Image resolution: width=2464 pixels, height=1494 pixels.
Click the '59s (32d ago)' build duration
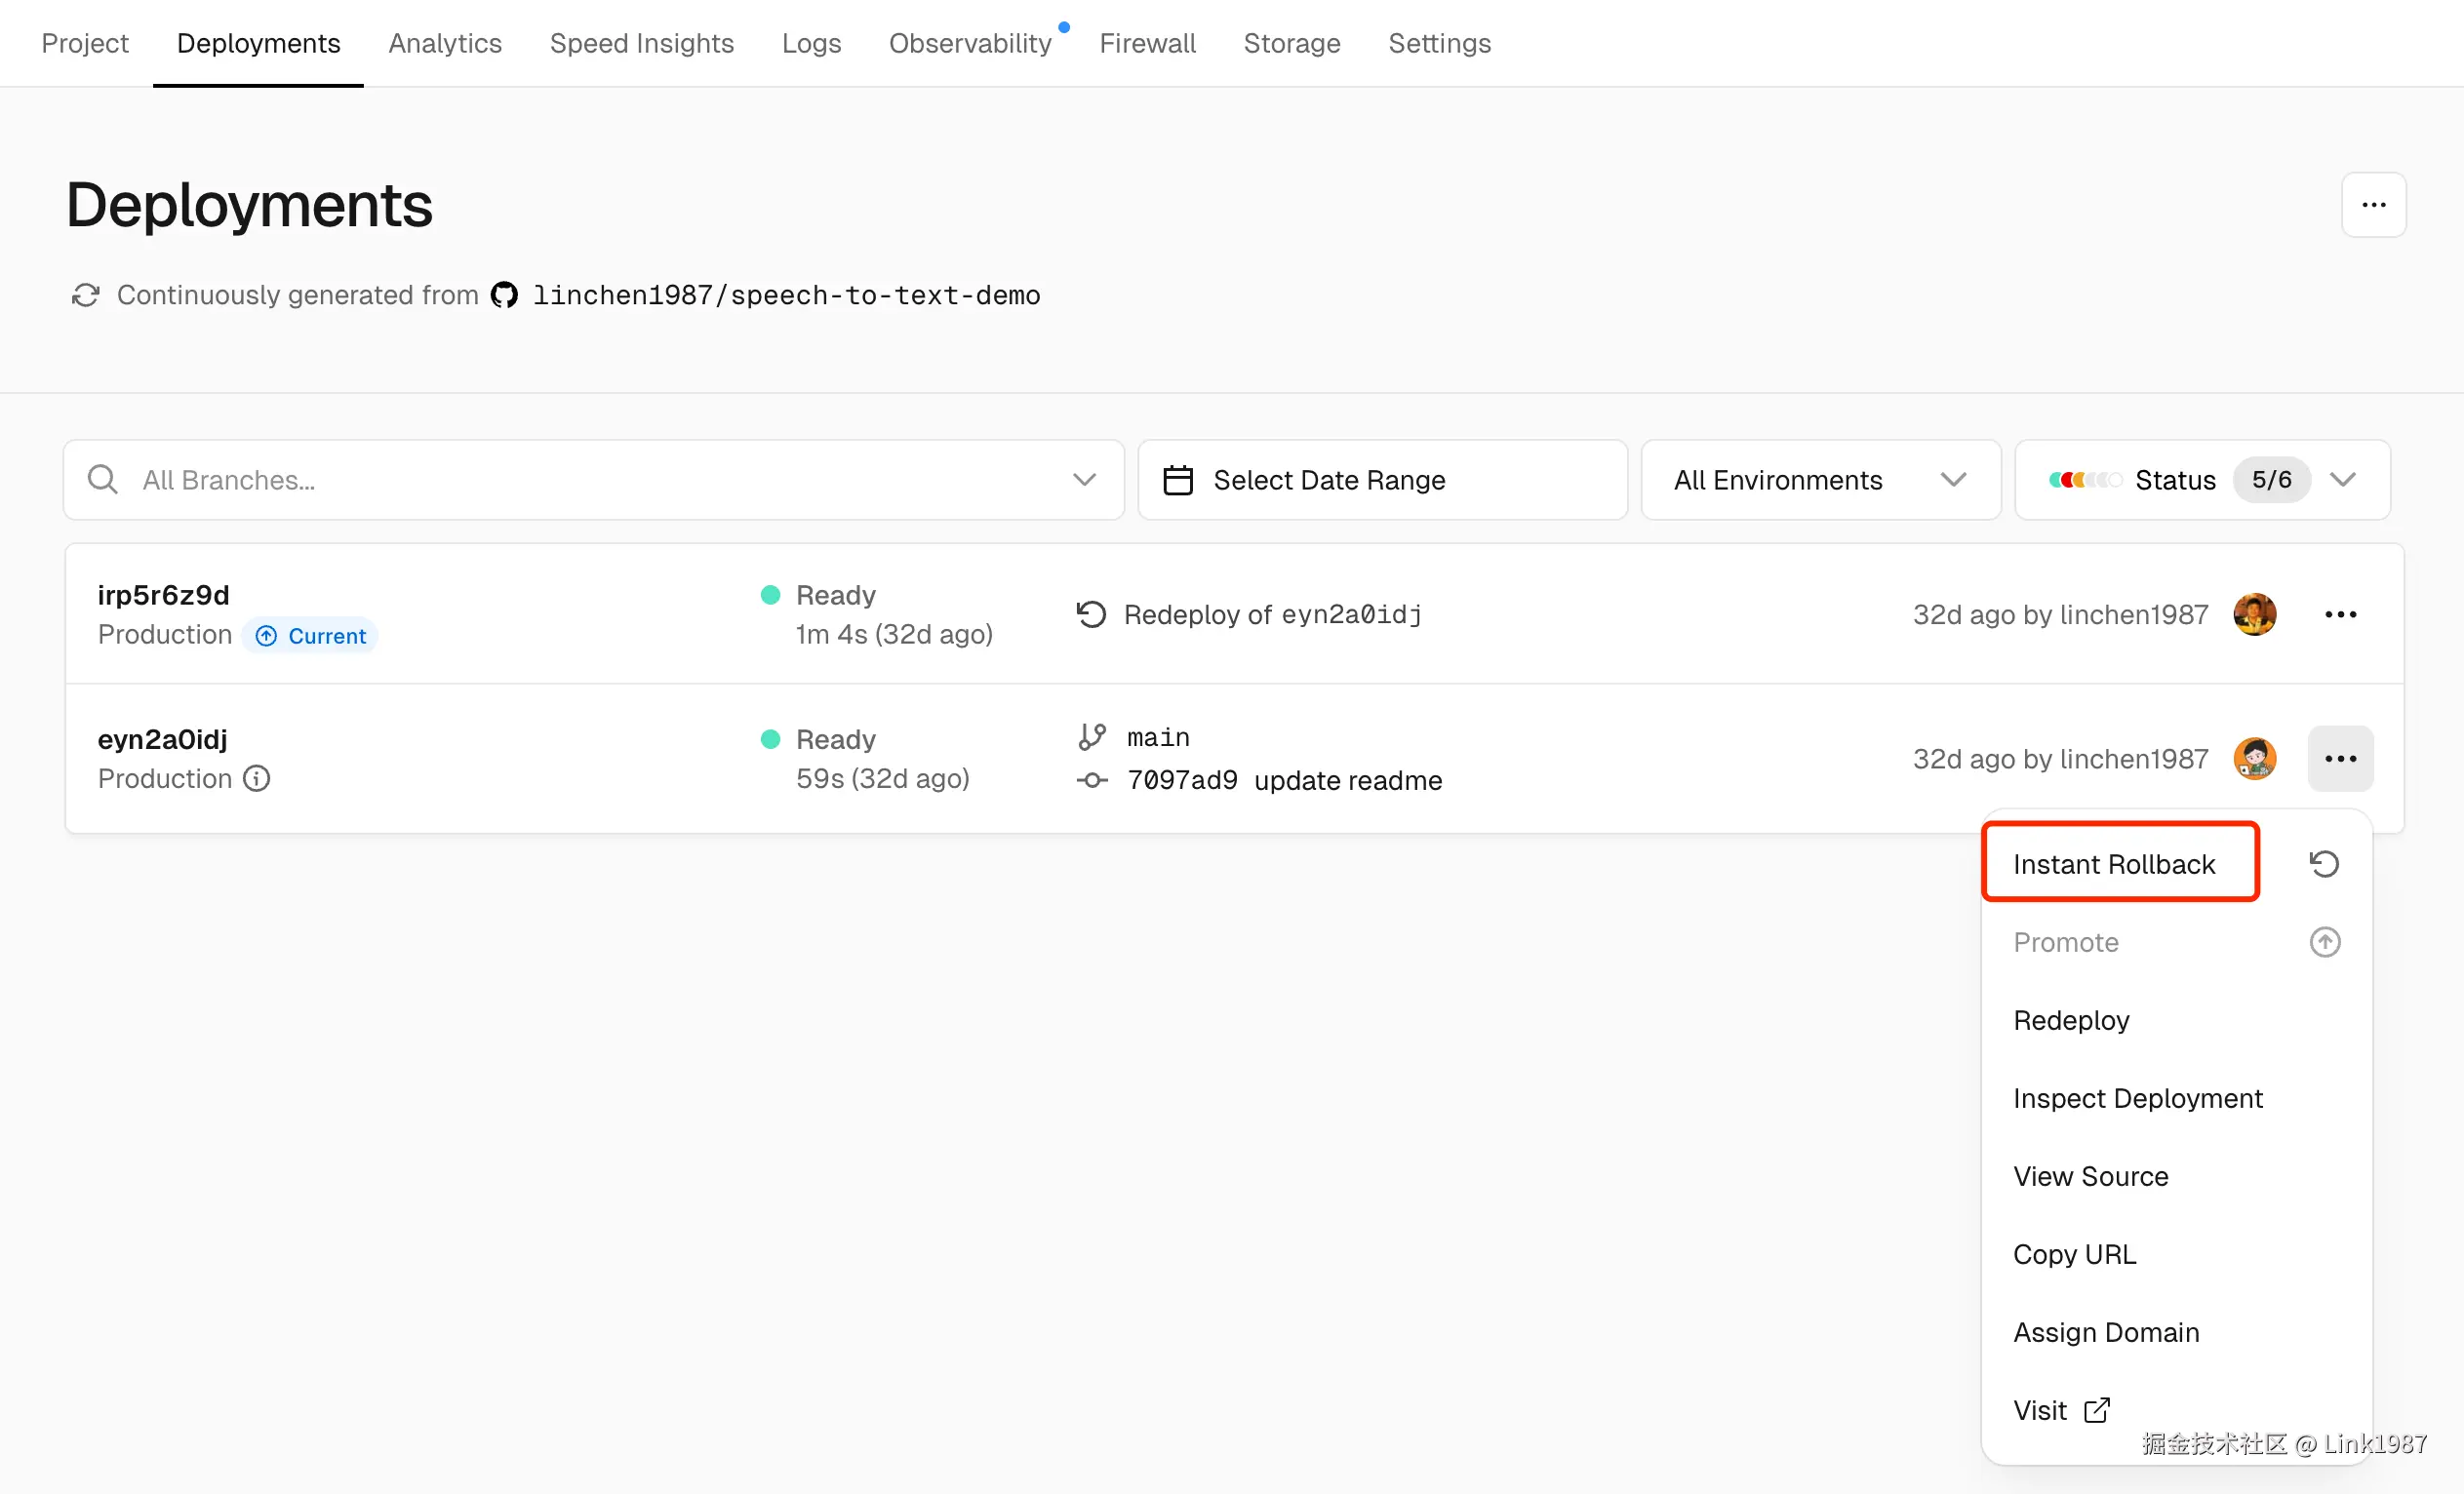point(882,778)
